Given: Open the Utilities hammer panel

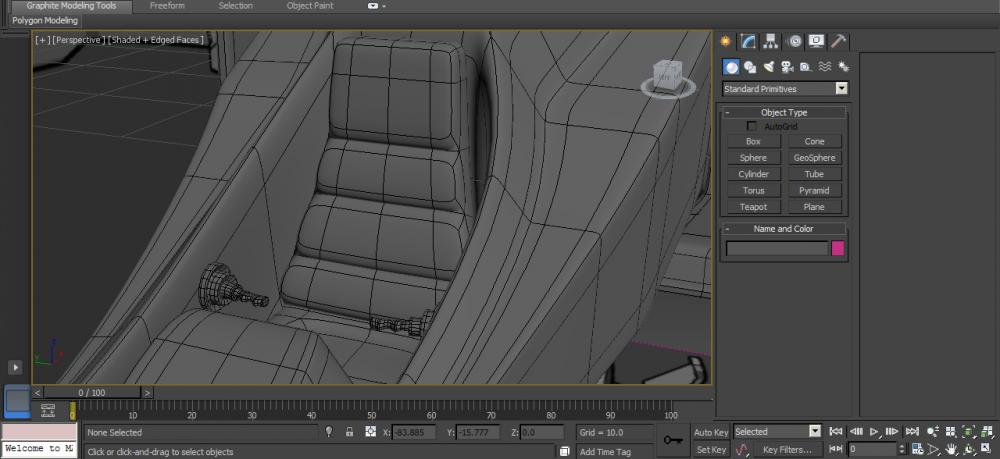Looking at the screenshot, I should coord(839,41).
